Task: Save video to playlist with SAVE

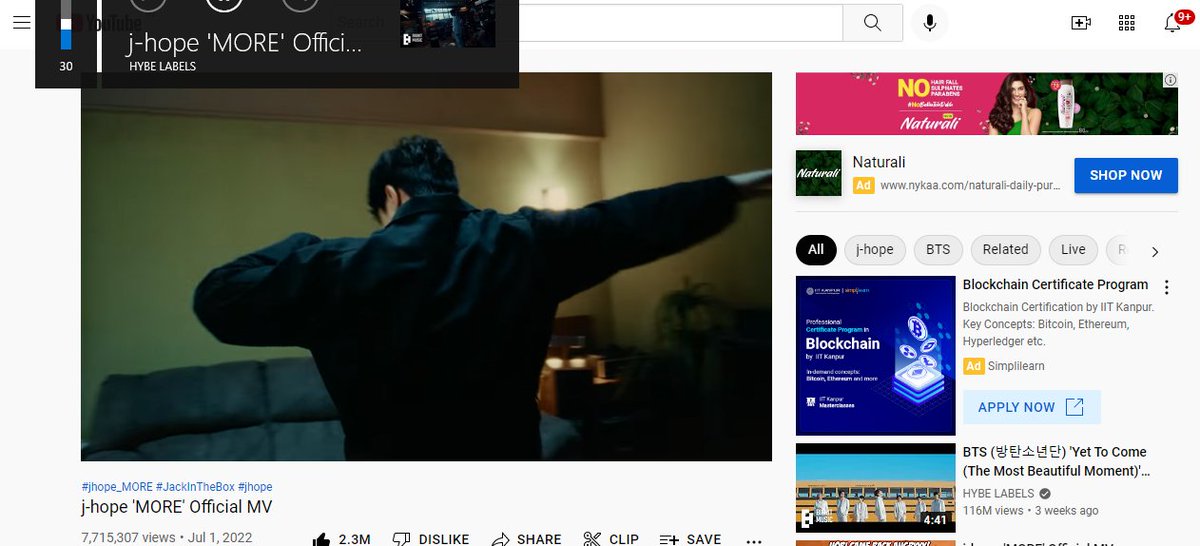Action: point(690,539)
